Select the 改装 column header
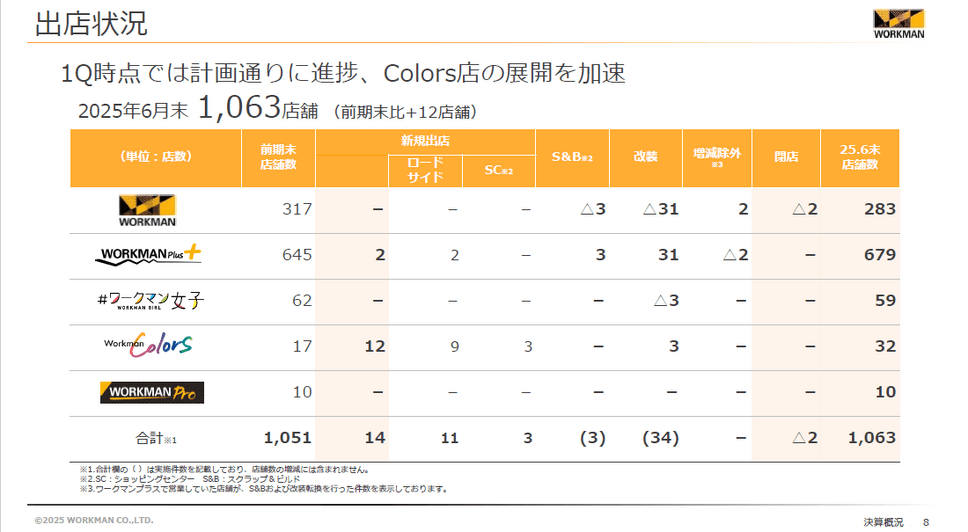Screen dimensions: 968x532 click(x=645, y=157)
